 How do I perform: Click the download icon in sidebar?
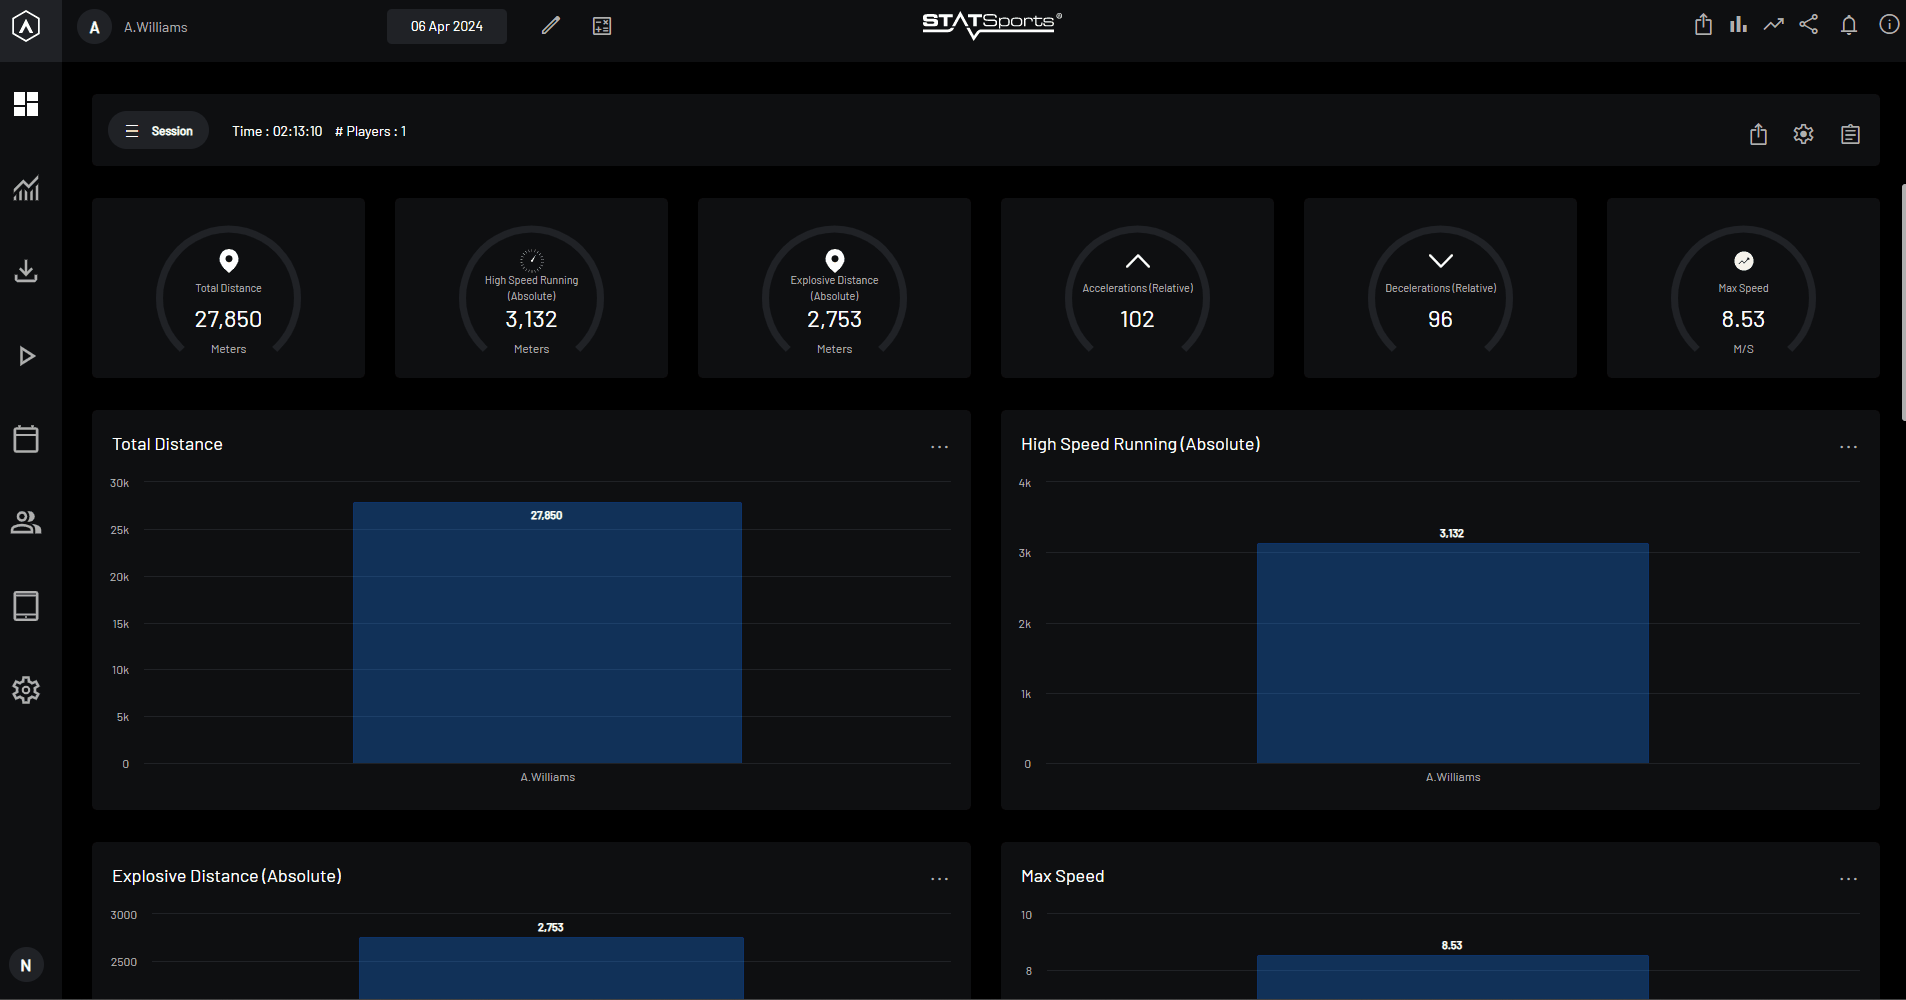click(26, 272)
